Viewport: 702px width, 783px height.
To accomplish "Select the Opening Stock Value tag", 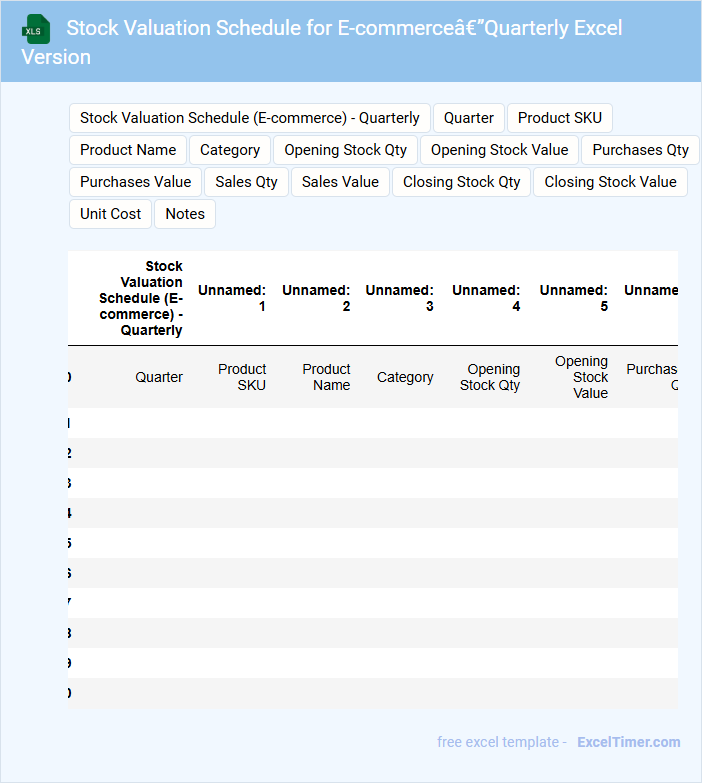I will 499,150.
